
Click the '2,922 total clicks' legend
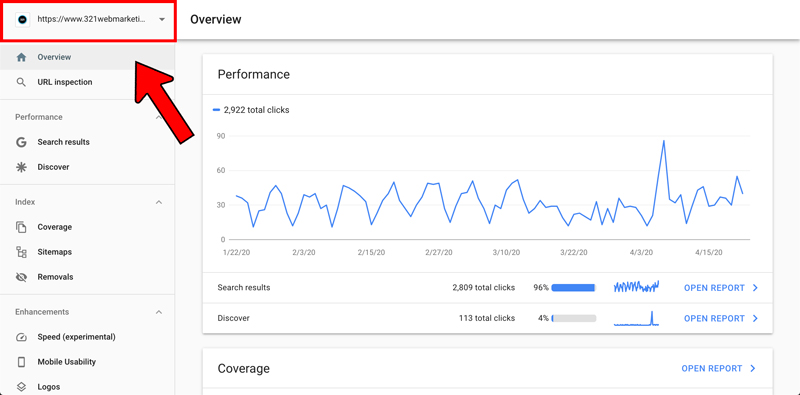[251, 110]
